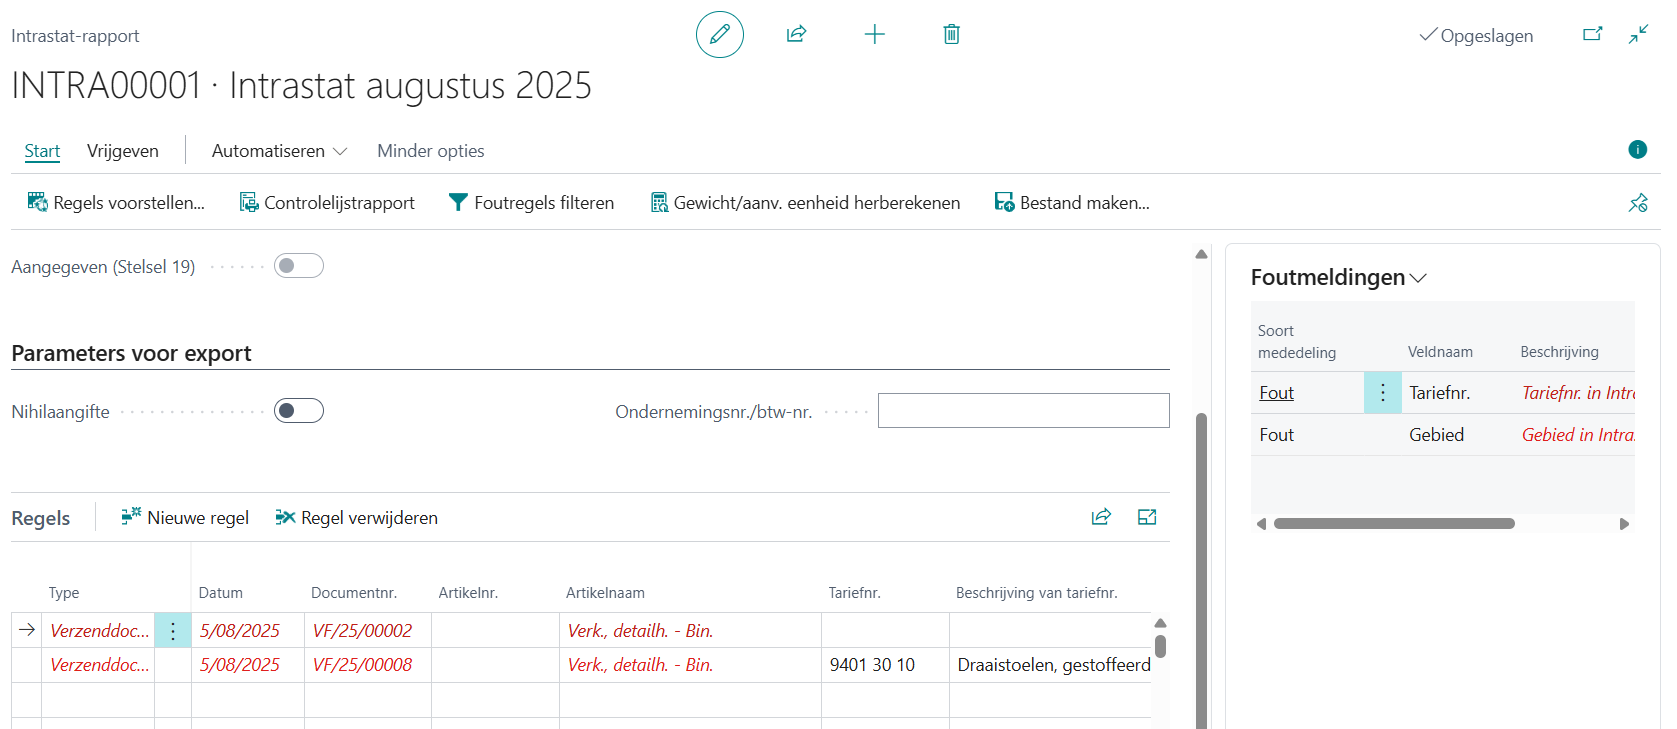Screen dimensions: 1677x729
Task: Expand the Automatiseren dropdown
Action: coord(279,151)
